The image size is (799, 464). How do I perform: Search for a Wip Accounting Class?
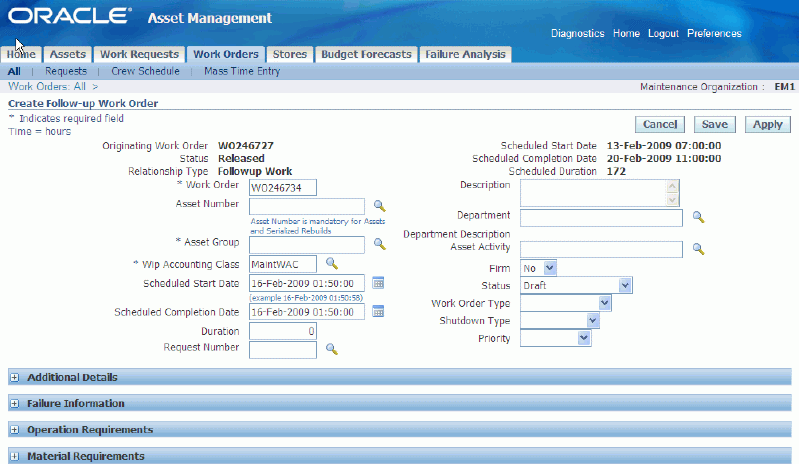click(332, 263)
